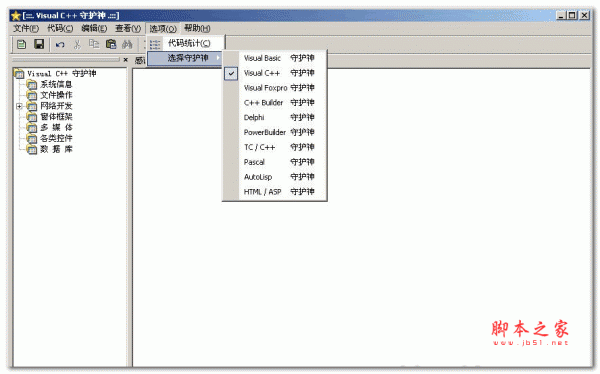Close the Visual C++ 守护神 window
Viewport: 600px width, 374px height.
[585, 16]
